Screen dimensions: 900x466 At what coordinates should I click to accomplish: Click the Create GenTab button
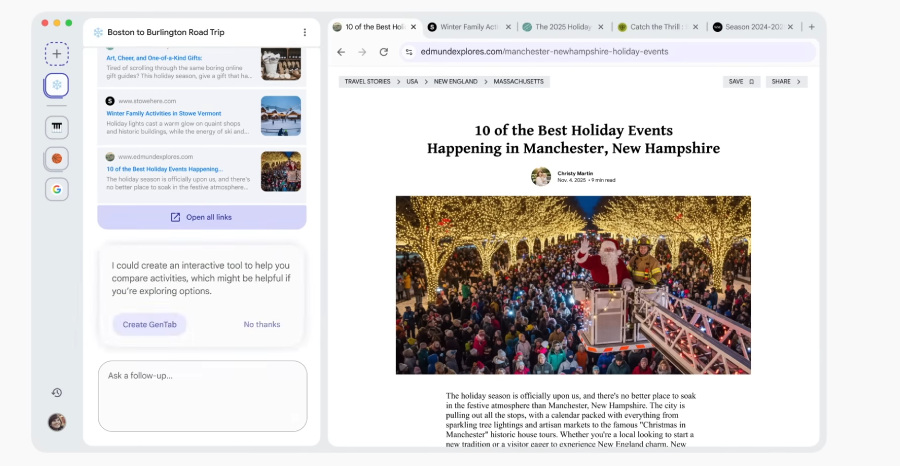click(149, 324)
